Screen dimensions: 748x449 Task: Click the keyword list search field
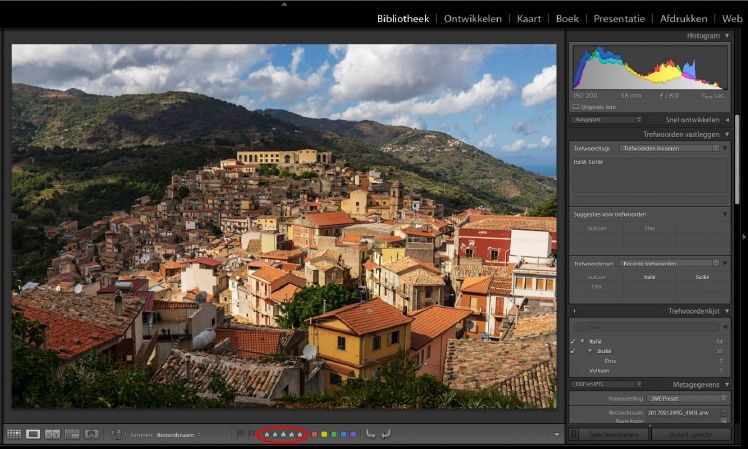pos(647,327)
